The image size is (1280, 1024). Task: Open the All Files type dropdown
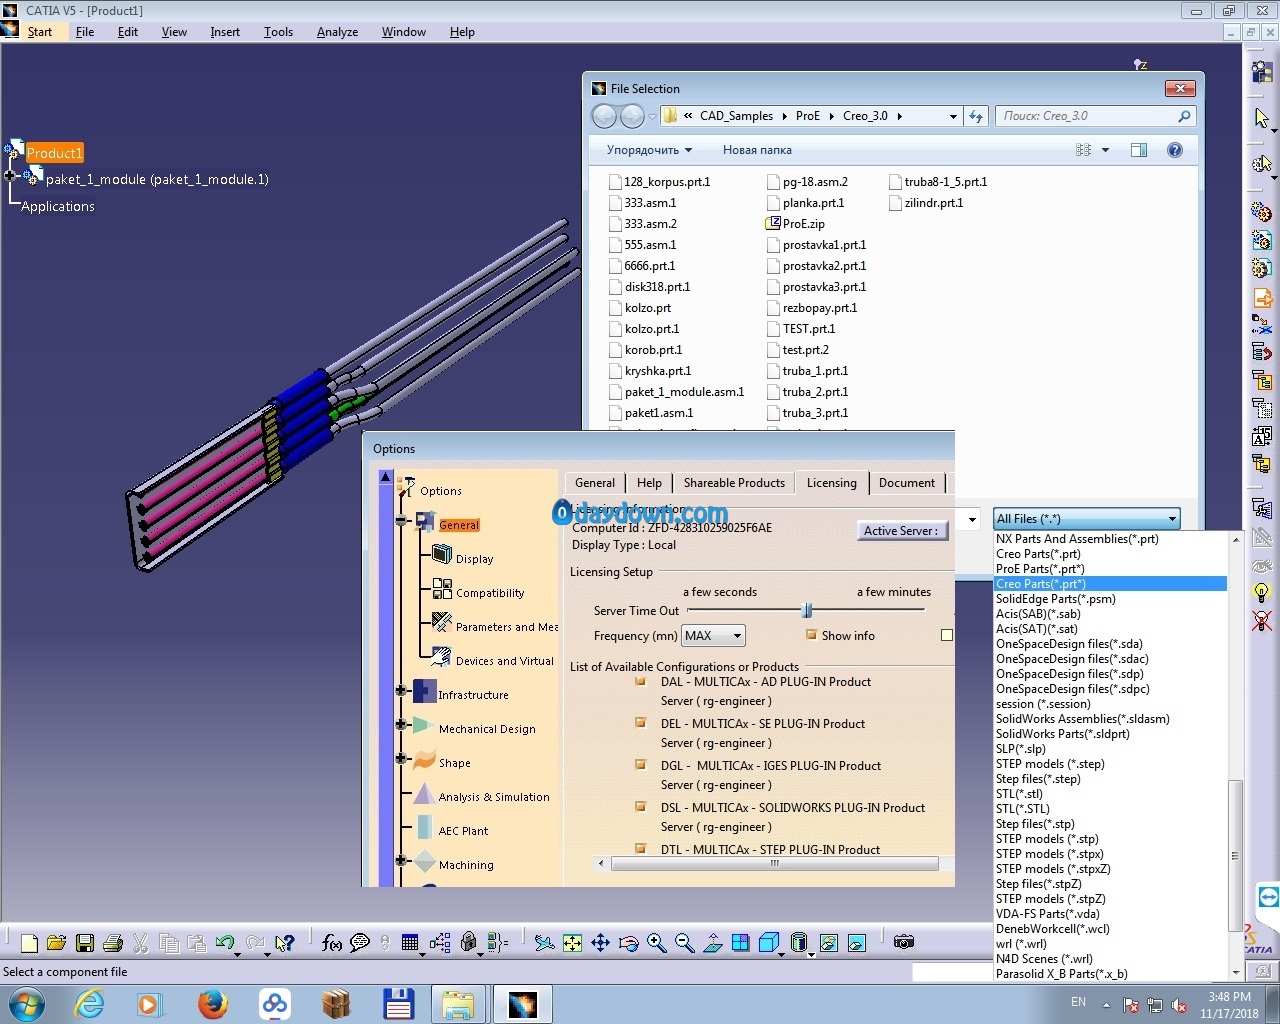[x=1087, y=518]
